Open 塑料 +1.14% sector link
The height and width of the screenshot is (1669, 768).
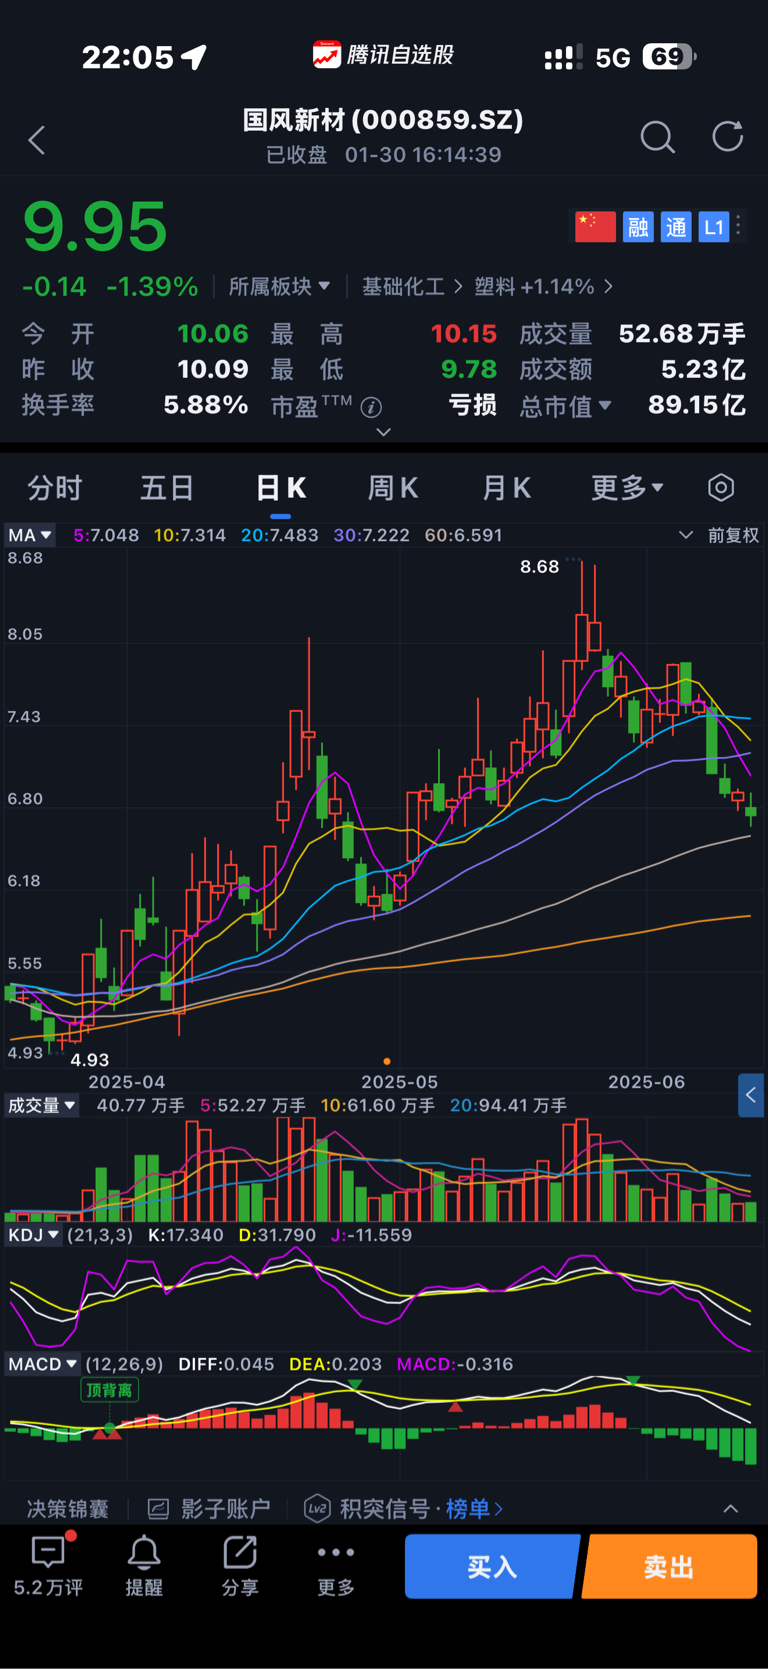pos(543,287)
